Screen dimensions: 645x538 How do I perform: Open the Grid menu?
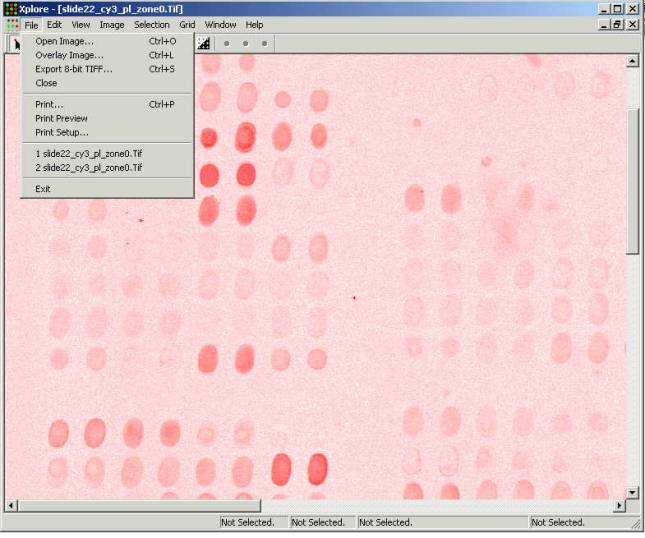click(x=187, y=25)
